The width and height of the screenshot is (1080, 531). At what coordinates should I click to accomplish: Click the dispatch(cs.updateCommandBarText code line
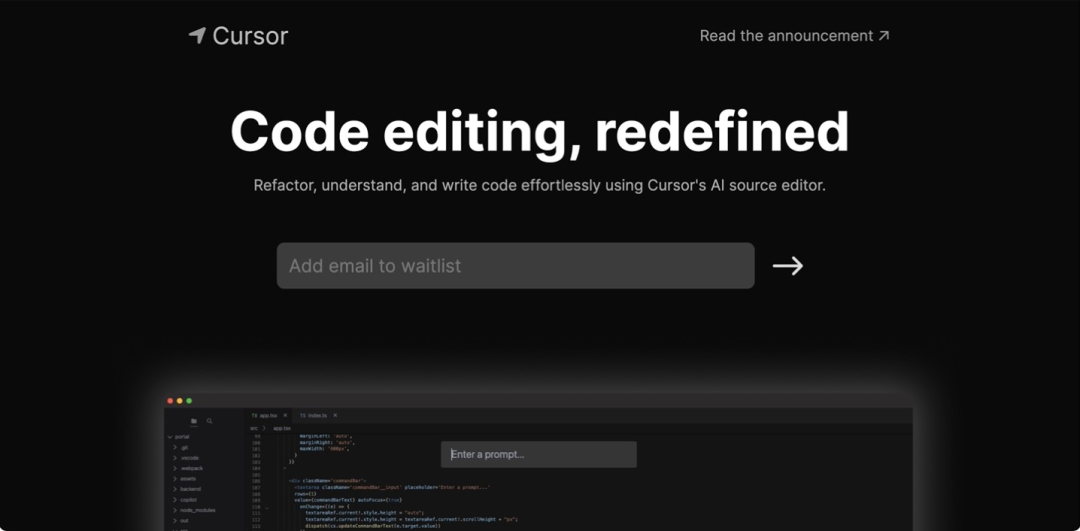(373, 525)
